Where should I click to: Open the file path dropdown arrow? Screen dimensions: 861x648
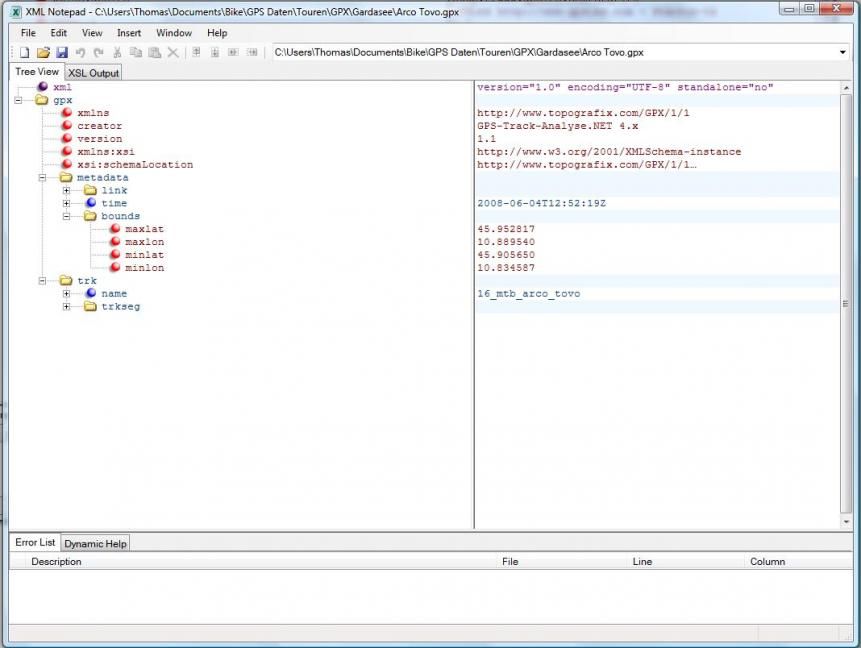(843, 52)
